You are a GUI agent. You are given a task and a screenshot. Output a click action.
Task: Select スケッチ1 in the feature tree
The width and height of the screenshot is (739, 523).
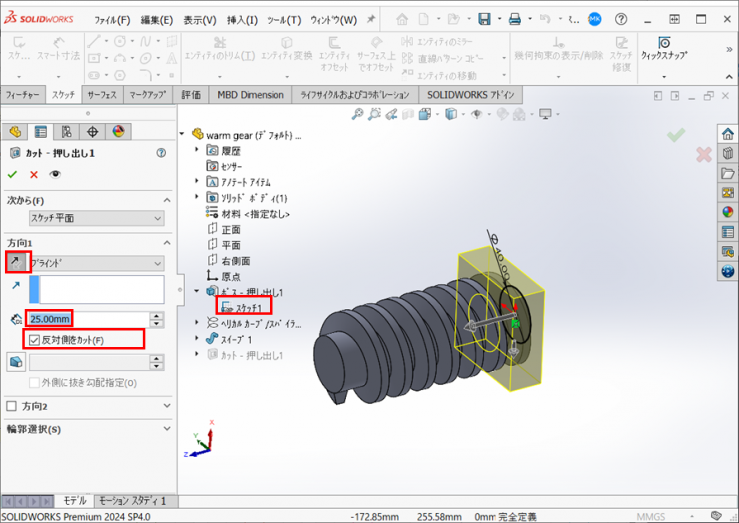pyautogui.click(x=247, y=307)
